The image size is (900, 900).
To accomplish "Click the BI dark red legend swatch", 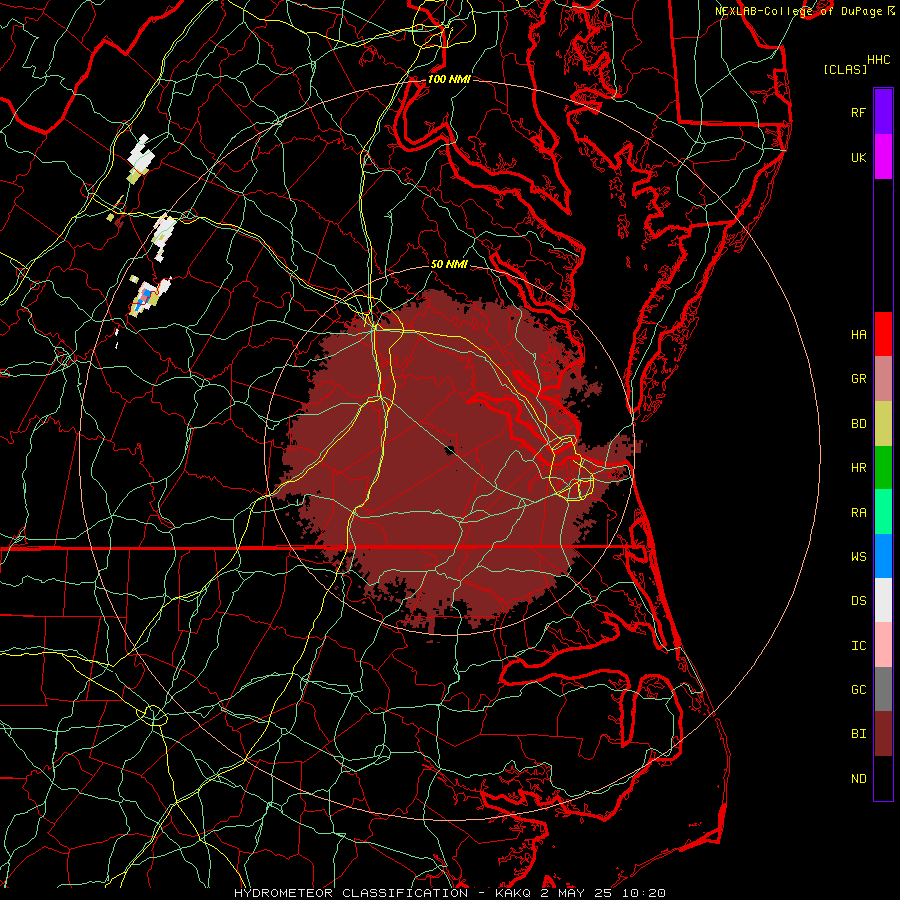I will [883, 734].
